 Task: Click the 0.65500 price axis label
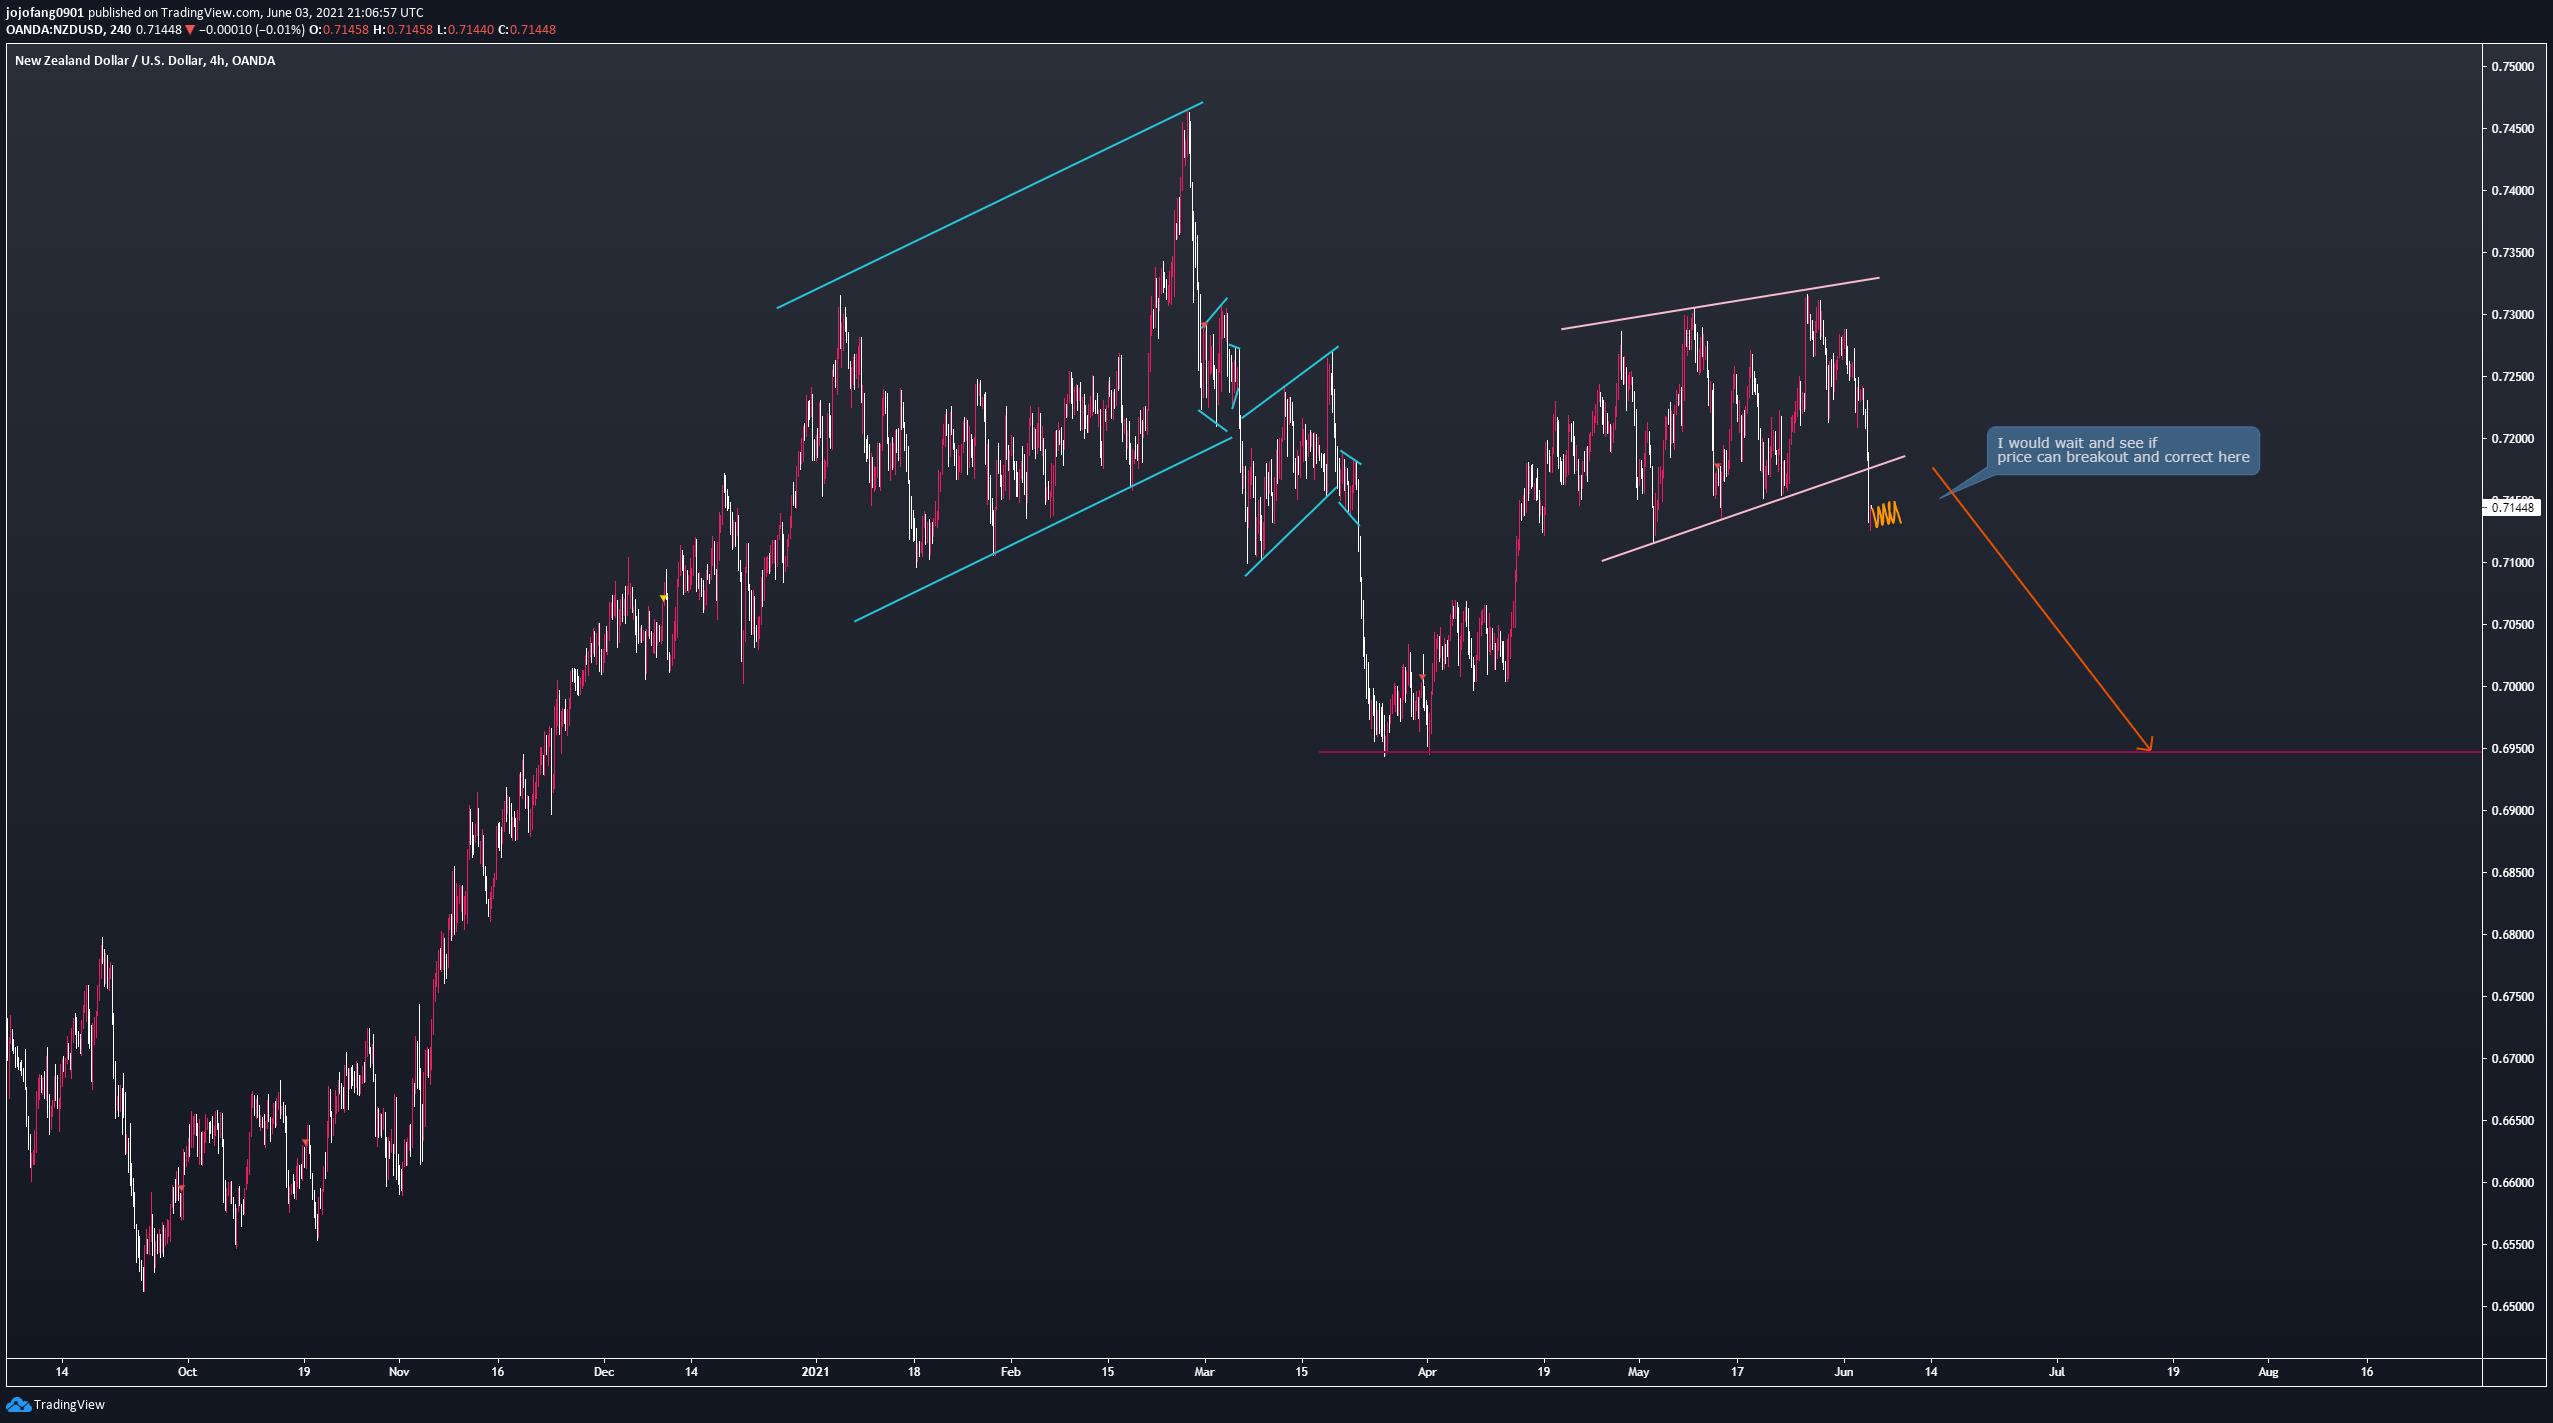[2512, 1245]
